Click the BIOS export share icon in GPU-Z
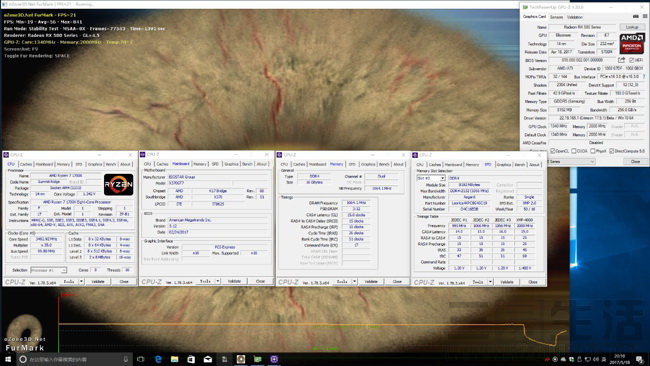Screen dimensions: 650x366 tap(621, 60)
